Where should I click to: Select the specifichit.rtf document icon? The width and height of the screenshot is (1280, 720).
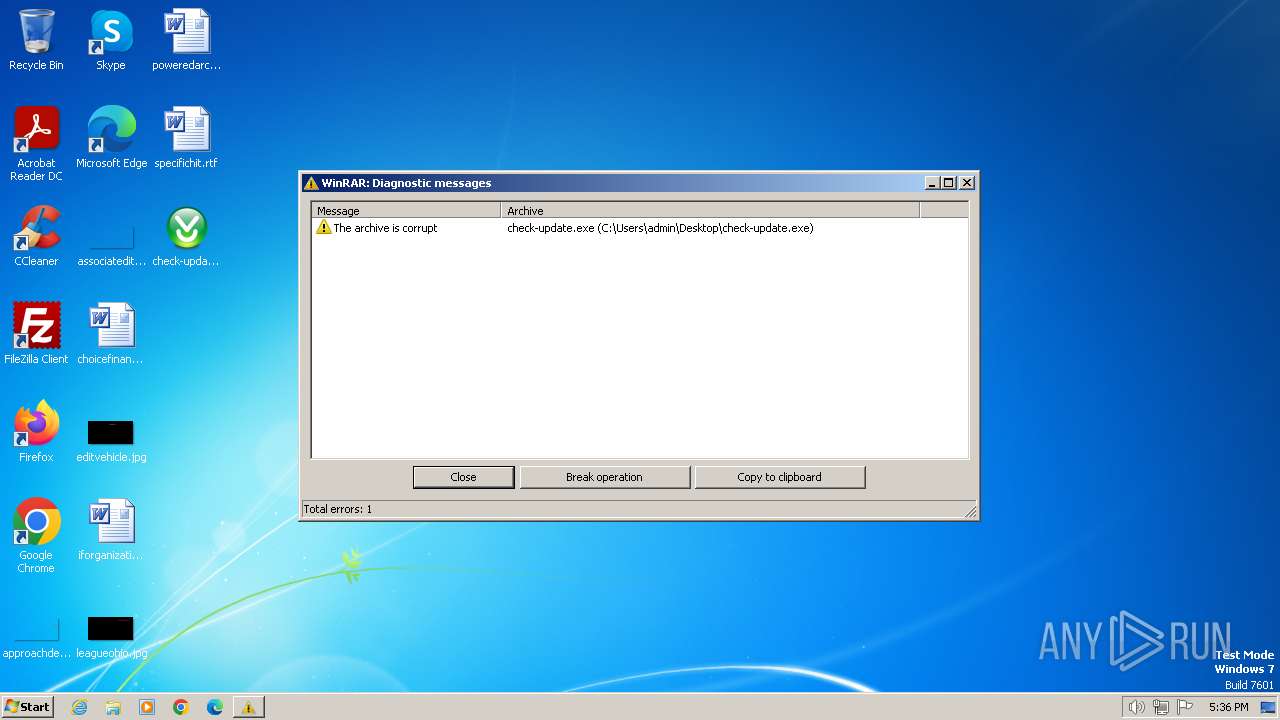[186, 137]
